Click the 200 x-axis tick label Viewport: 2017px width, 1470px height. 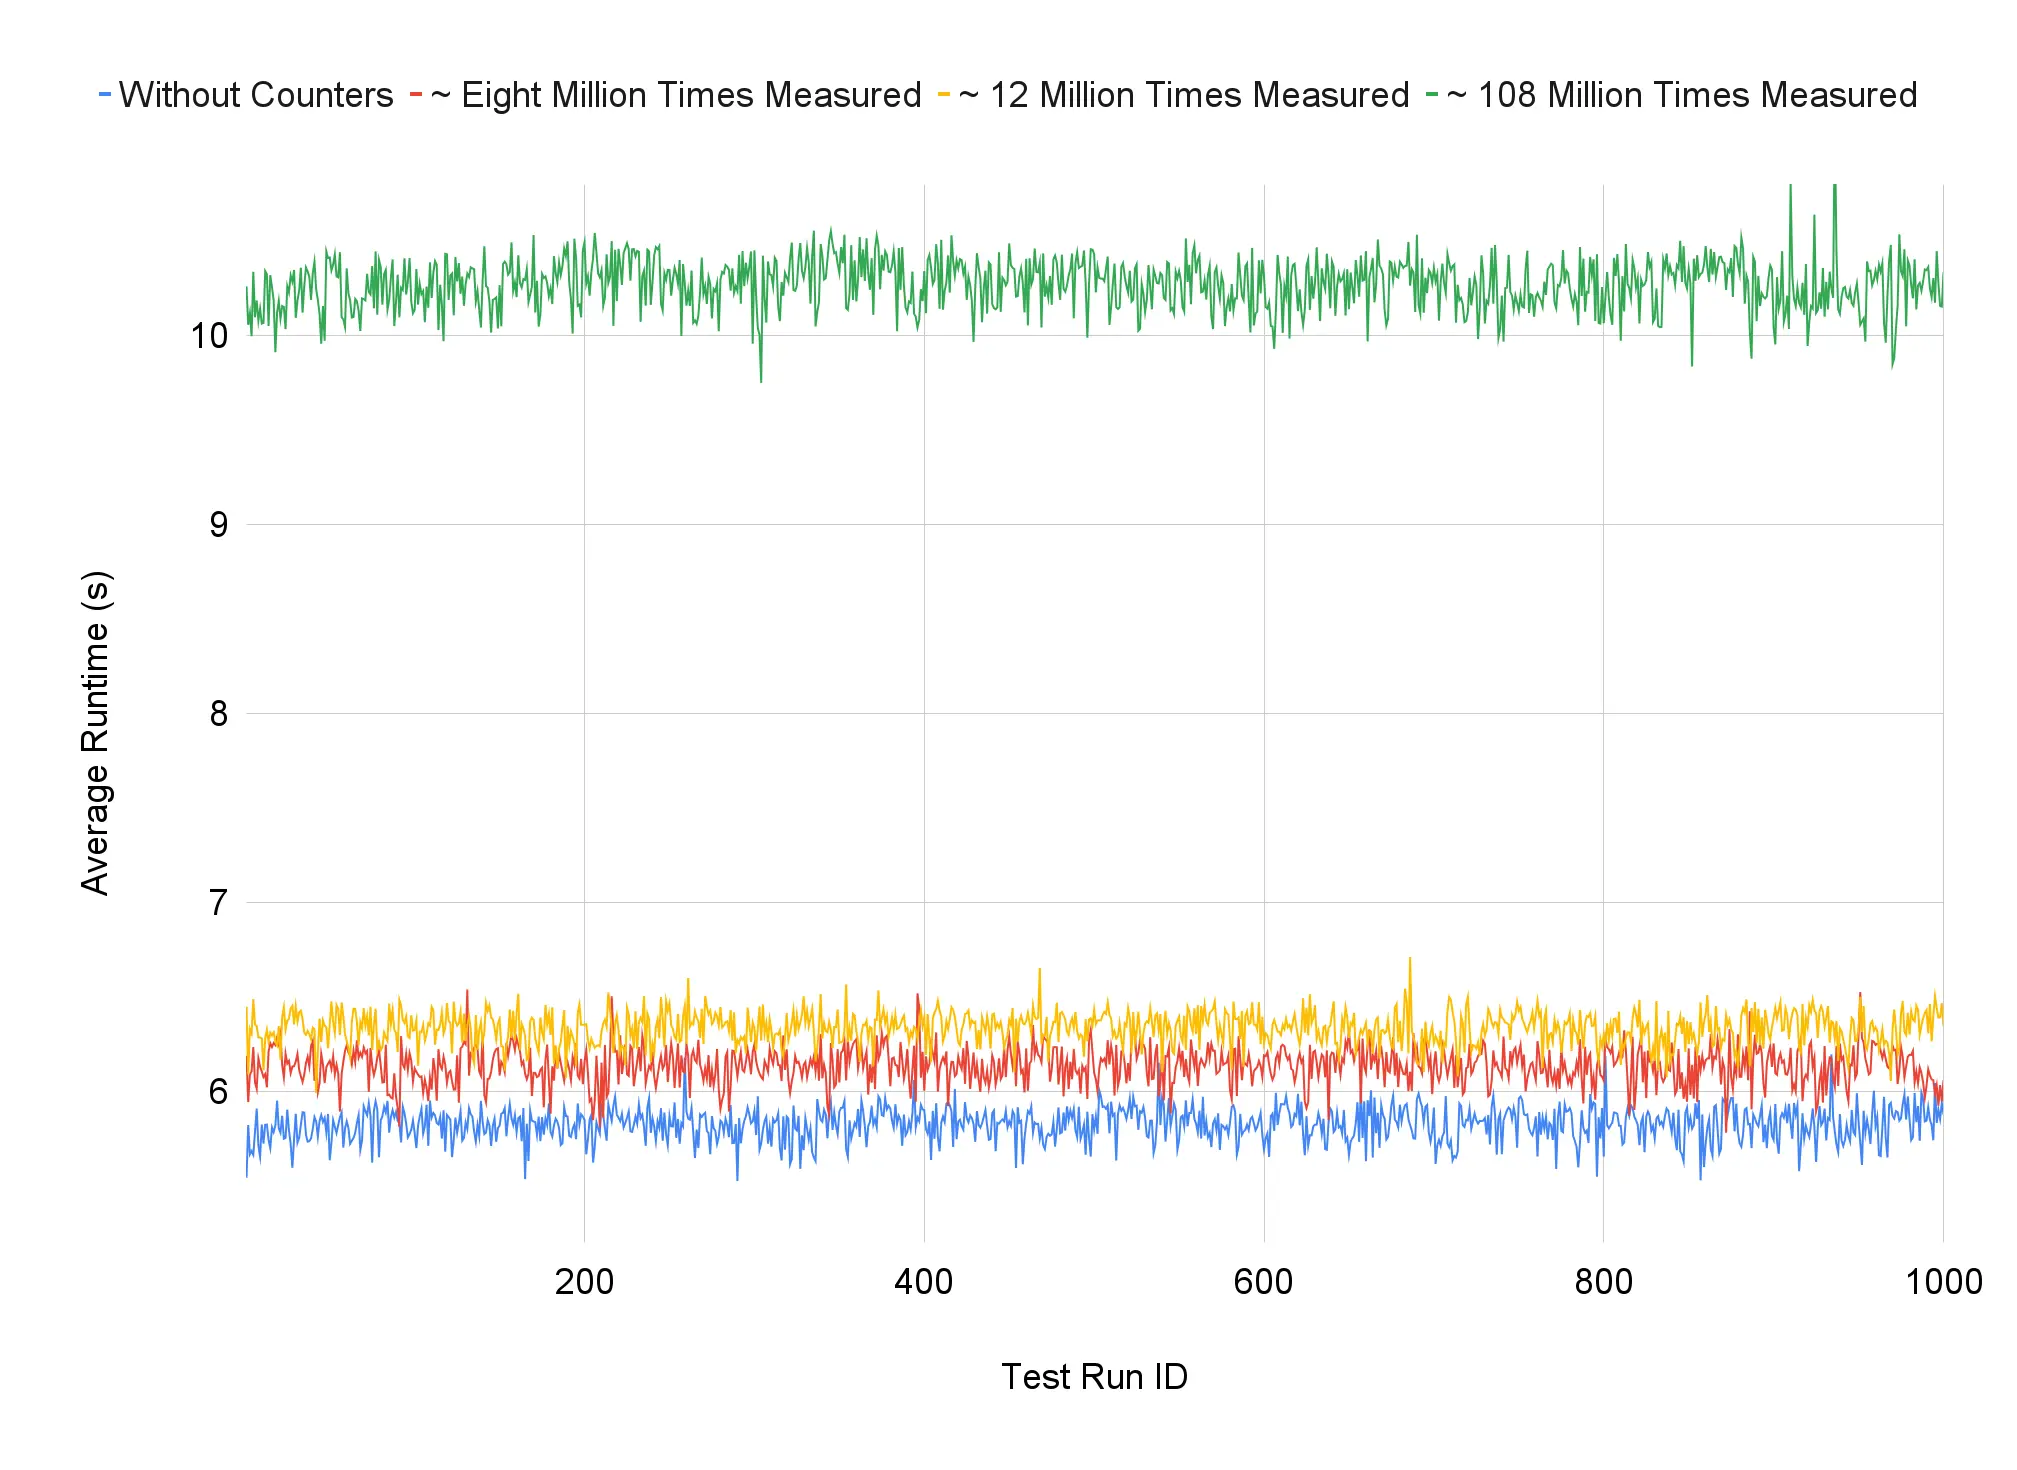584,1282
